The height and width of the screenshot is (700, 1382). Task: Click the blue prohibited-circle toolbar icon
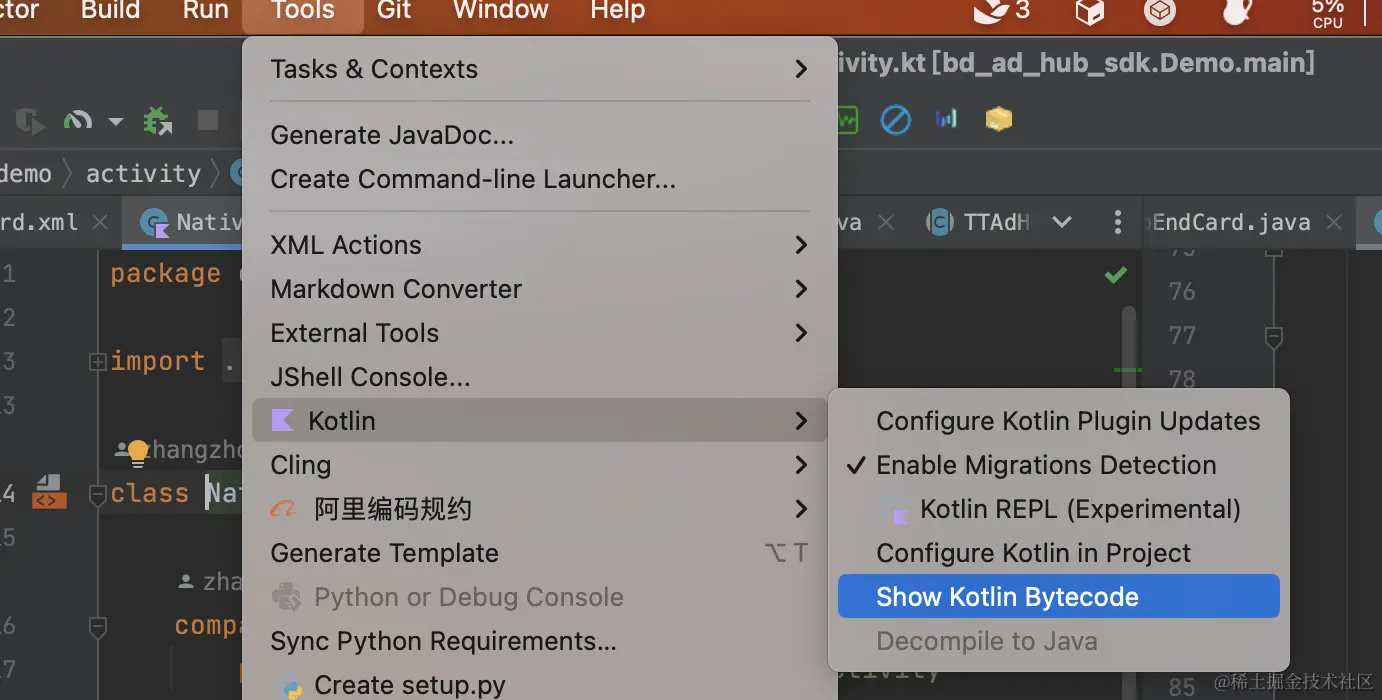895,120
